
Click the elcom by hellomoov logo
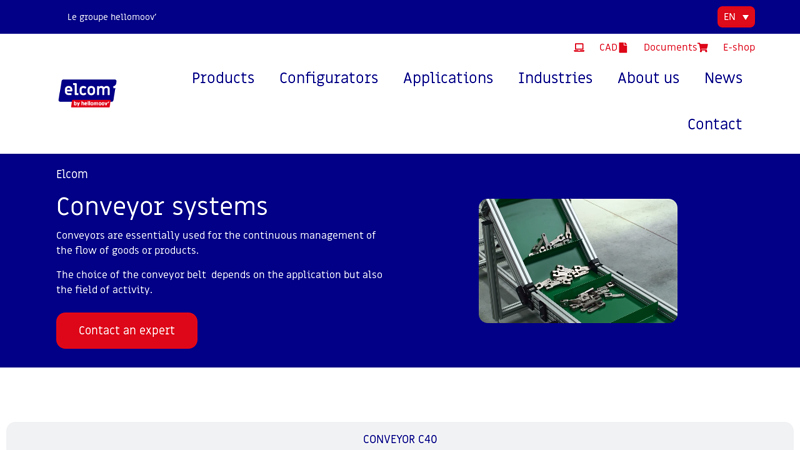[x=87, y=93]
